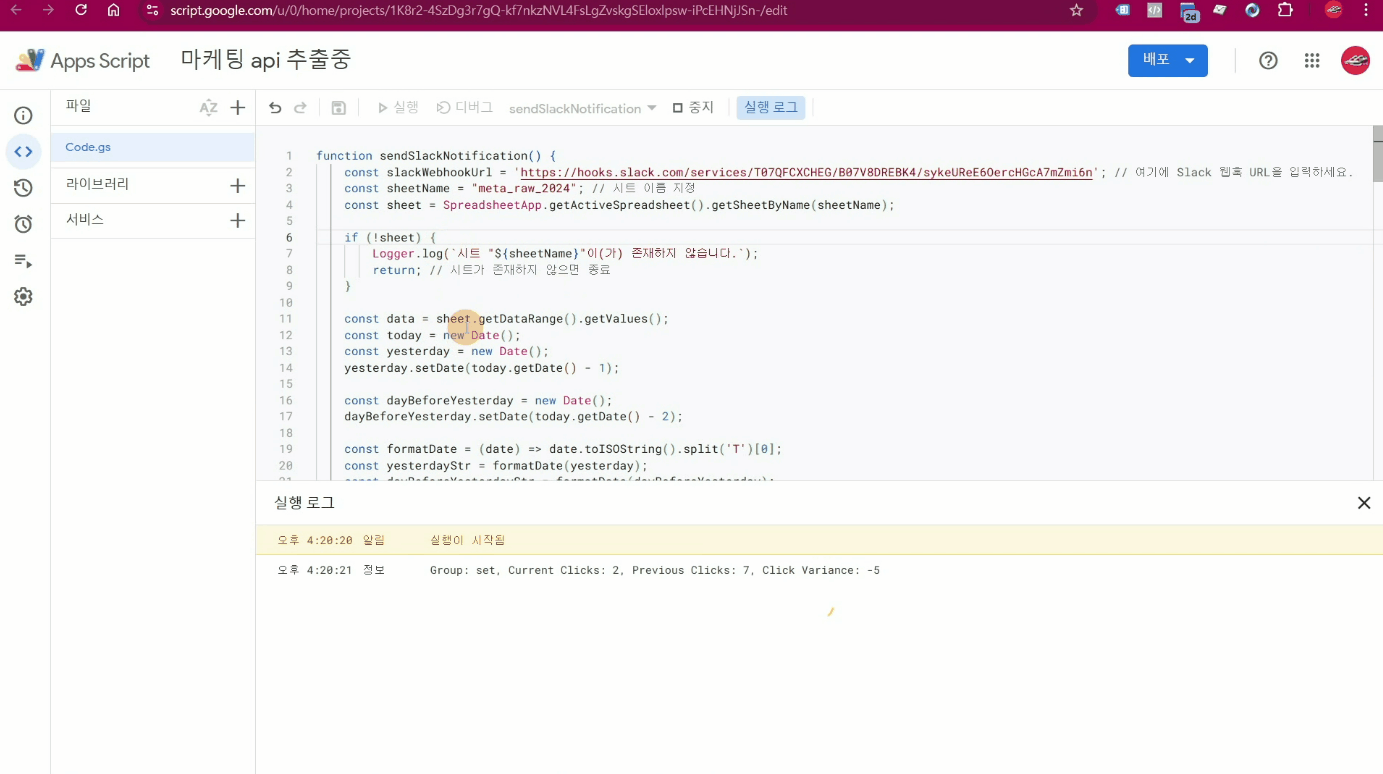
Task: Open the Executions list icon
Action: click(23, 261)
